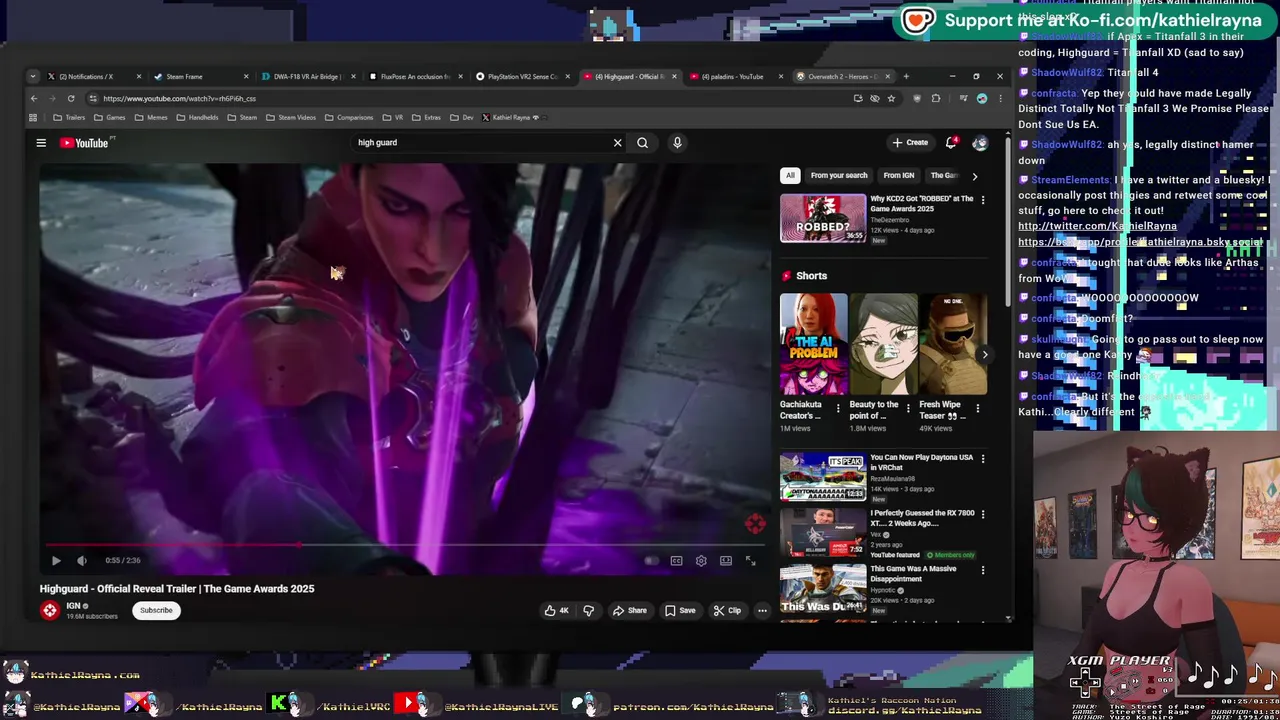Screen dimensions: 1280x720
Task: Open the Steam Videos bookmarks folder
Action: pos(290,118)
